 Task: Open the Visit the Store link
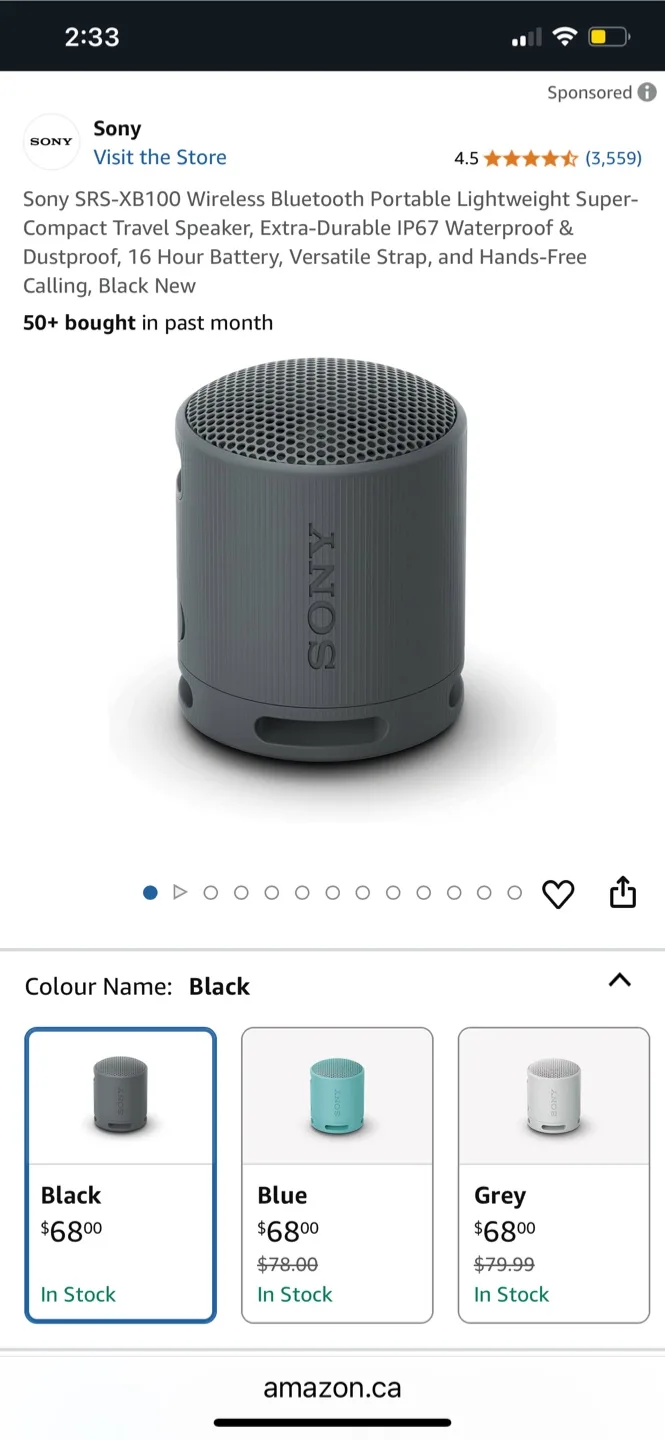pos(160,157)
